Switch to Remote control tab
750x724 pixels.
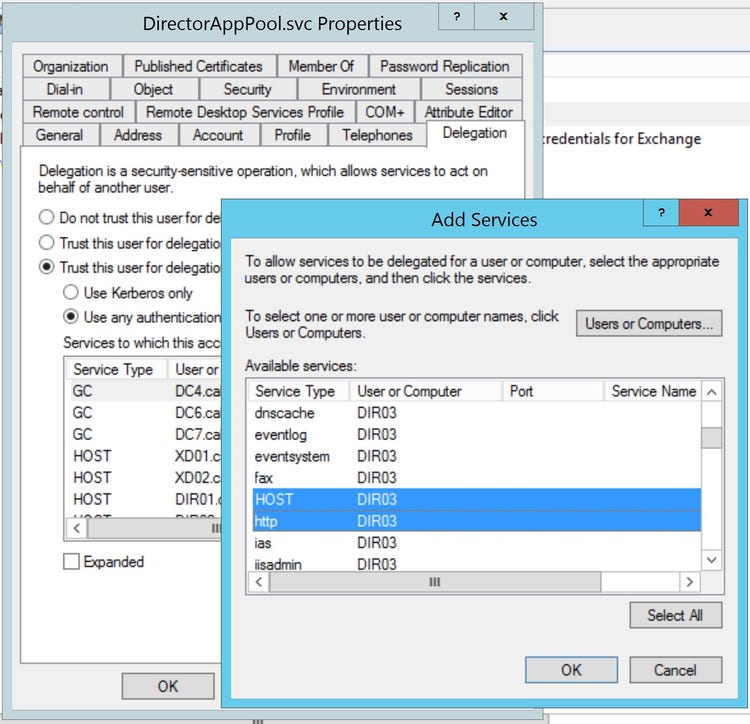[78, 112]
